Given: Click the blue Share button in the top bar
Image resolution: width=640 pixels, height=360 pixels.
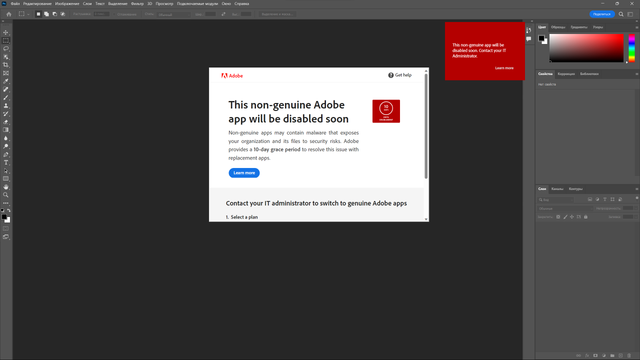Looking at the screenshot, I should pos(602,14).
